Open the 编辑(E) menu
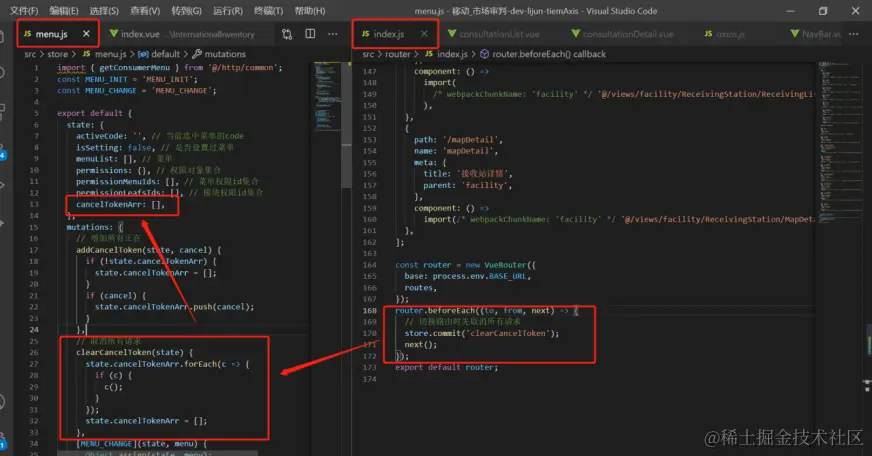This screenshot has height=456, width=872. [x=64, y=11]
